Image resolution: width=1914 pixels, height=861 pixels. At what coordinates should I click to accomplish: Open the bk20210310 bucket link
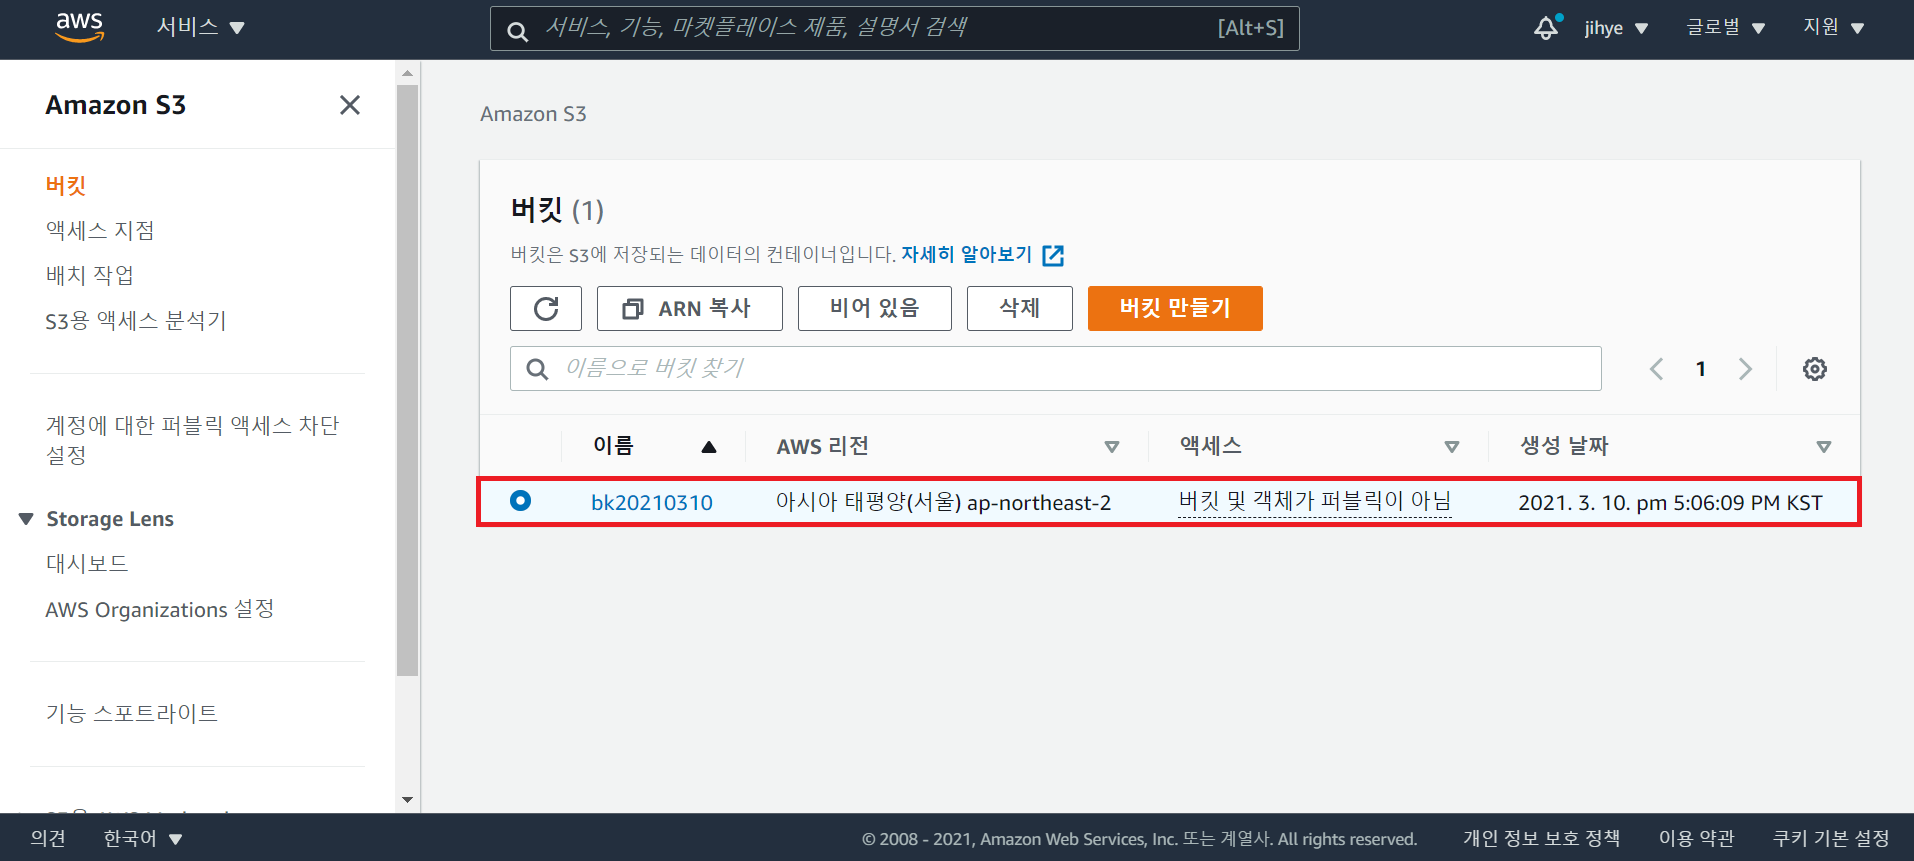point(652,502)
